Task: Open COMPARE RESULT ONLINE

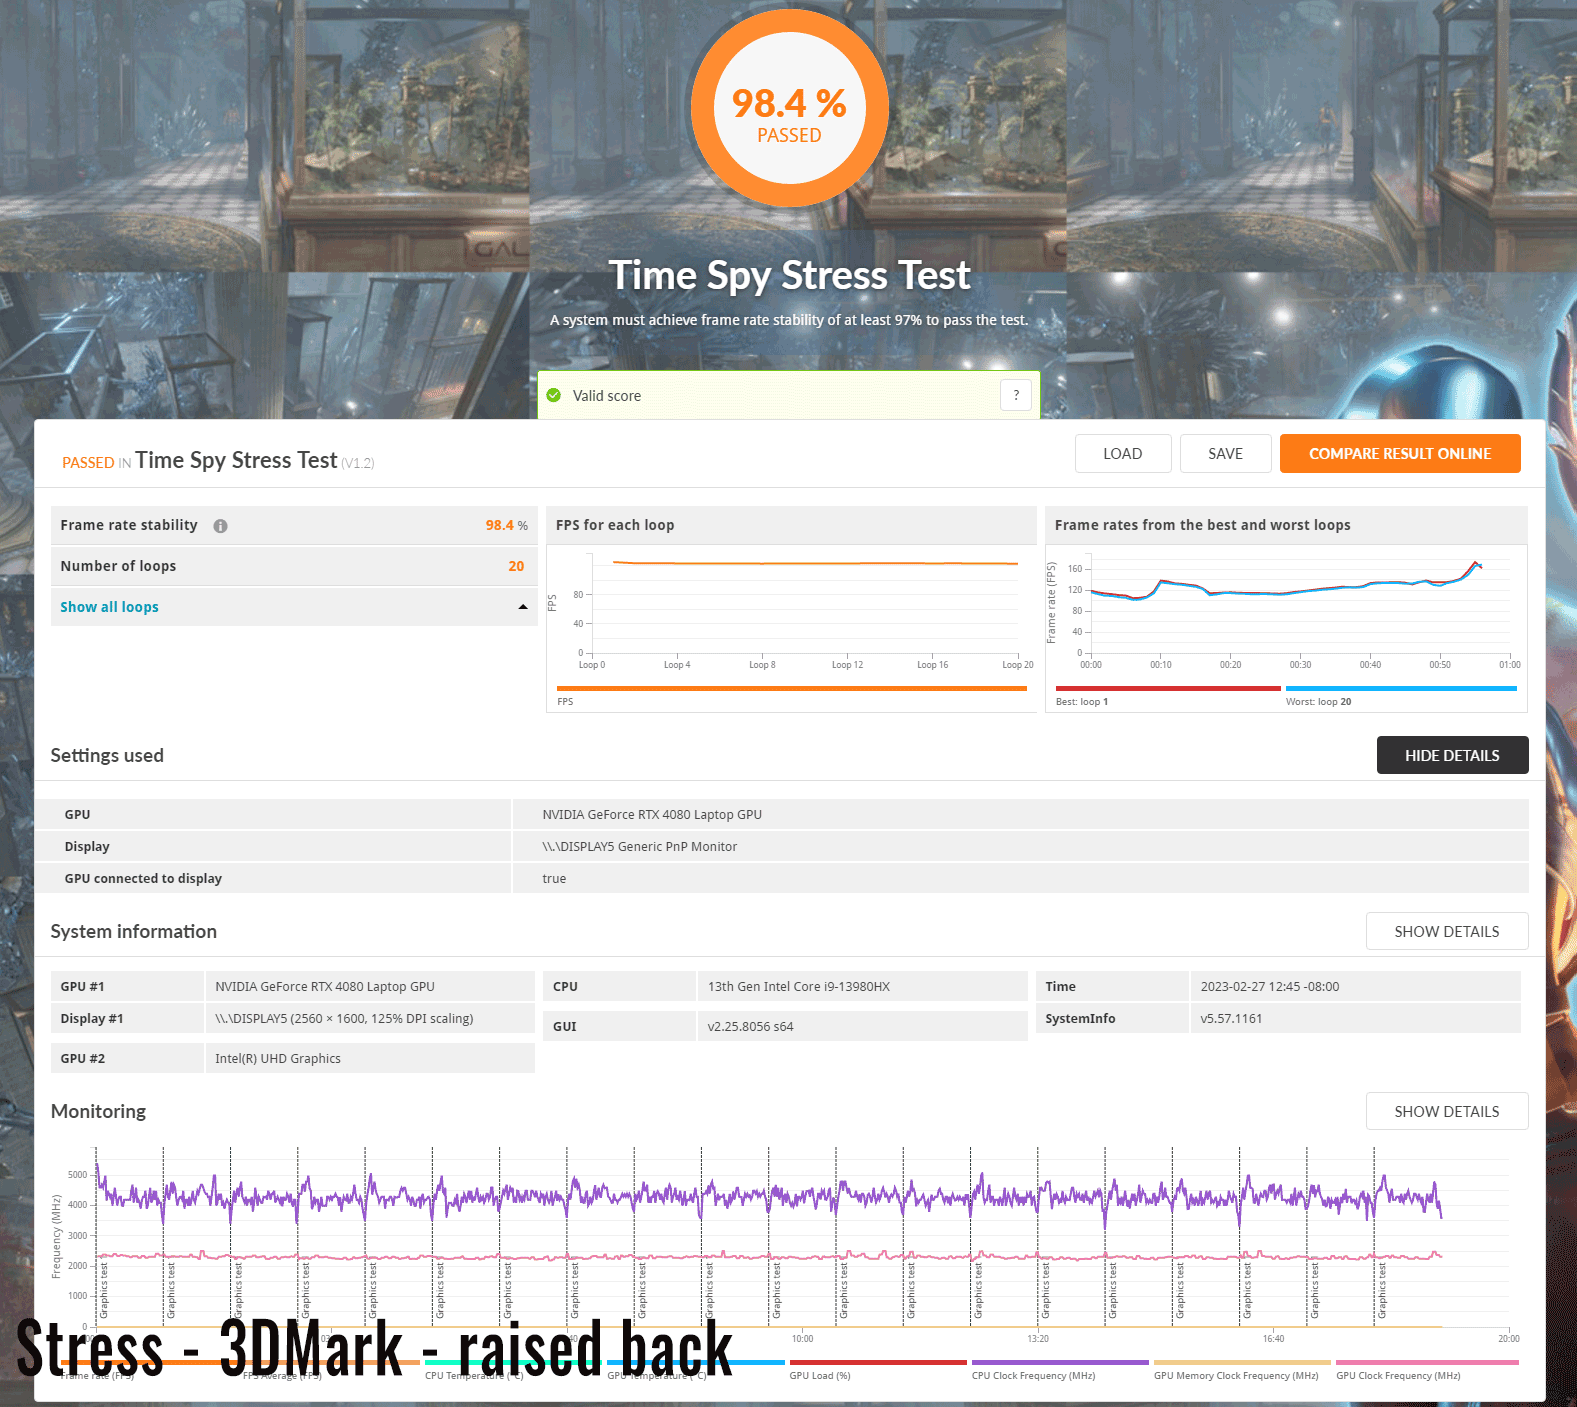Action: pos(1400,453)
